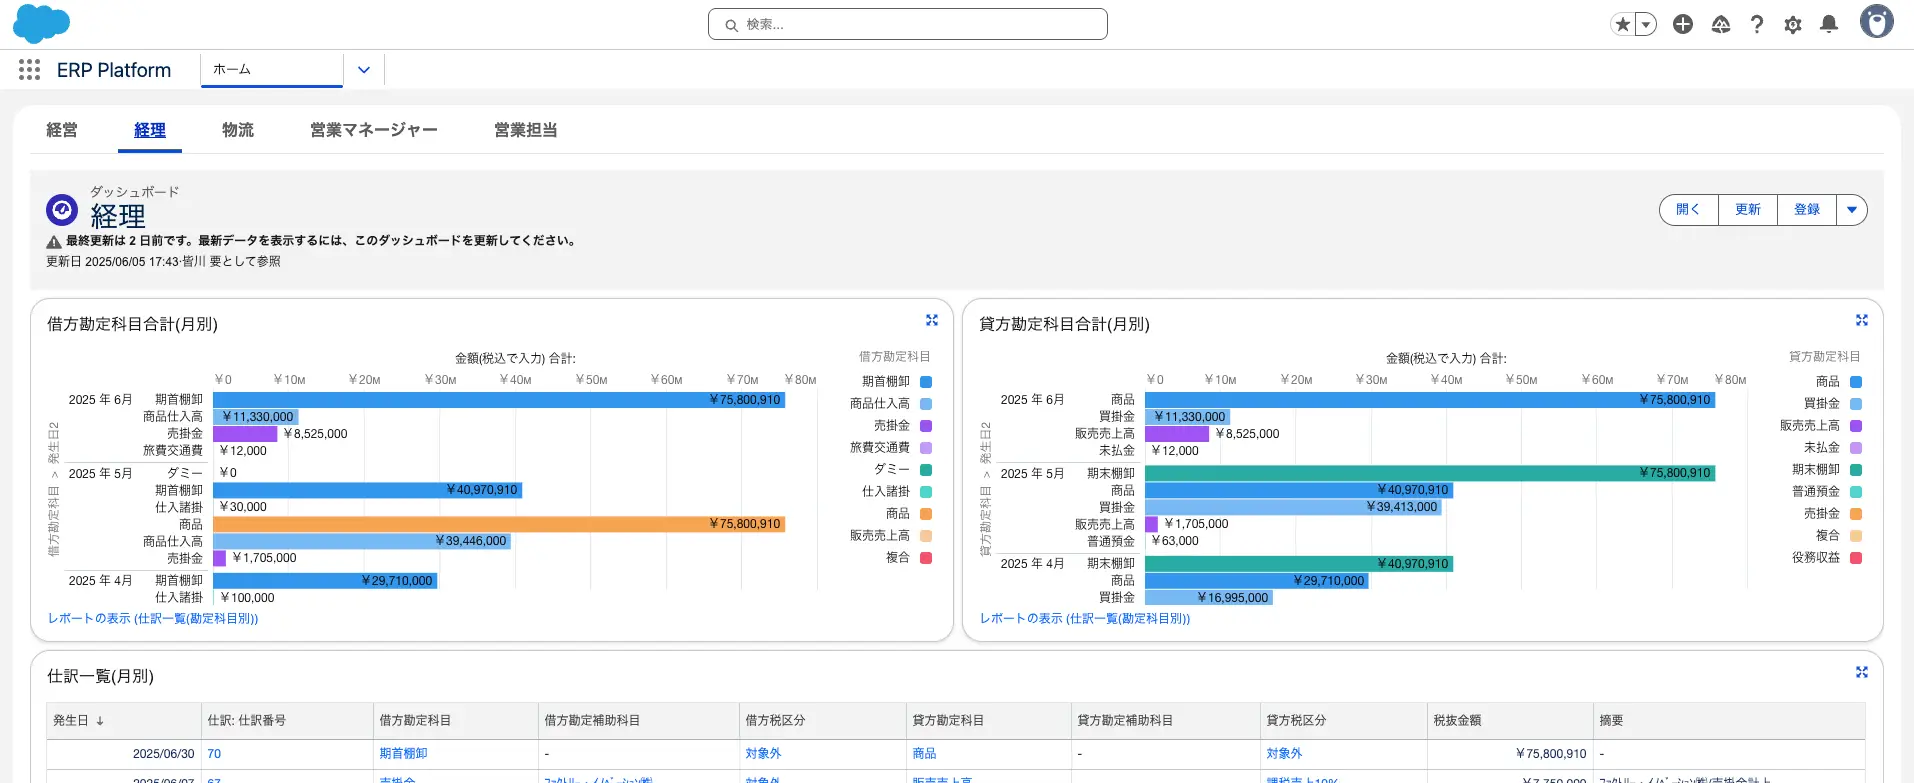Open the Setup gear icon
1914x783 pixels.
pyautogui.click(x=1793, y=24)
